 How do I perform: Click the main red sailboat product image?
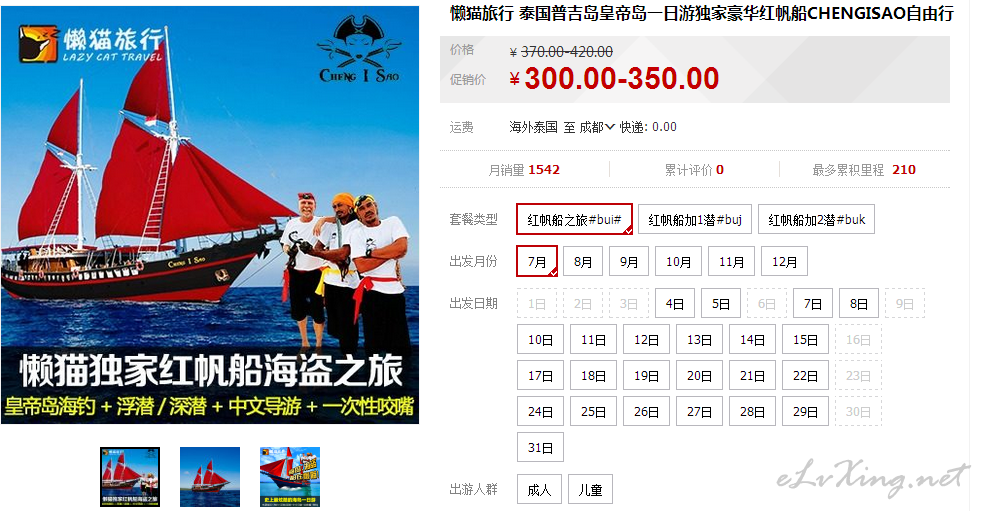click(x=210, y=215)
